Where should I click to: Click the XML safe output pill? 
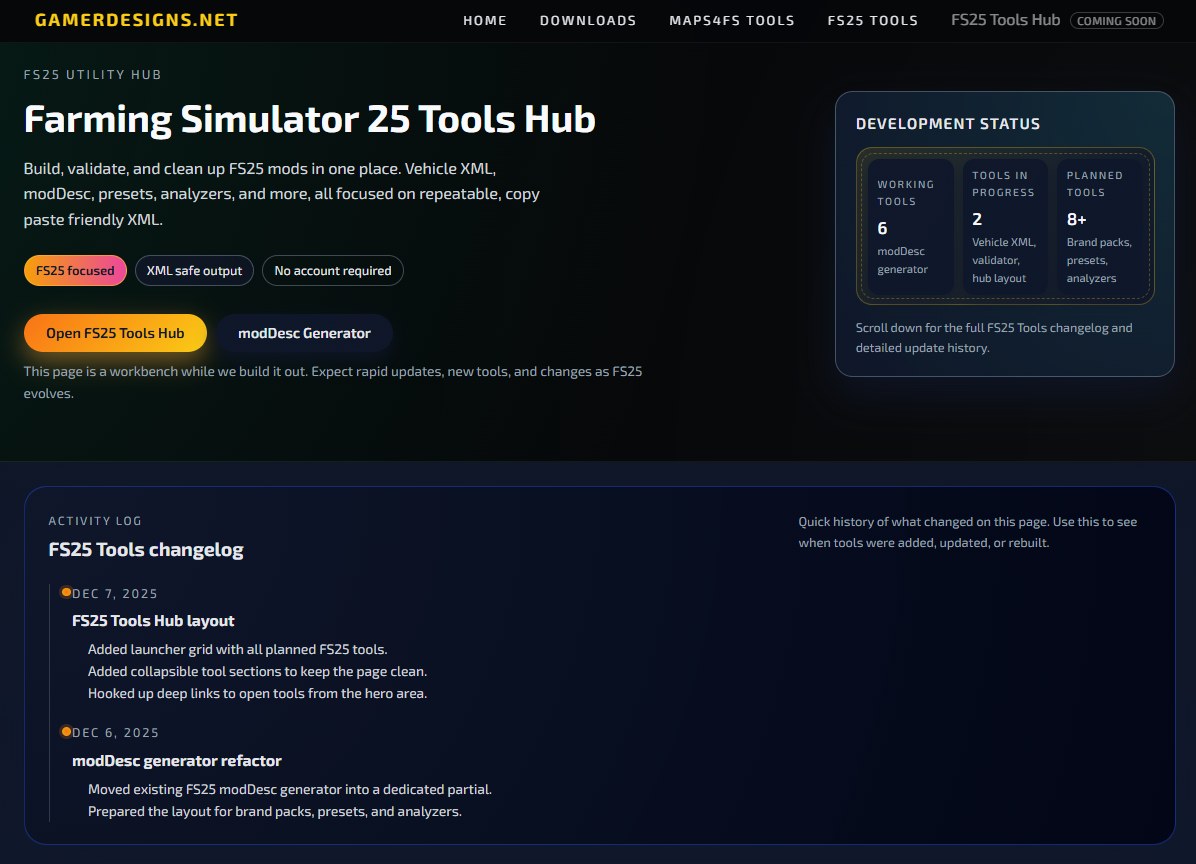[x=194, y=271]
